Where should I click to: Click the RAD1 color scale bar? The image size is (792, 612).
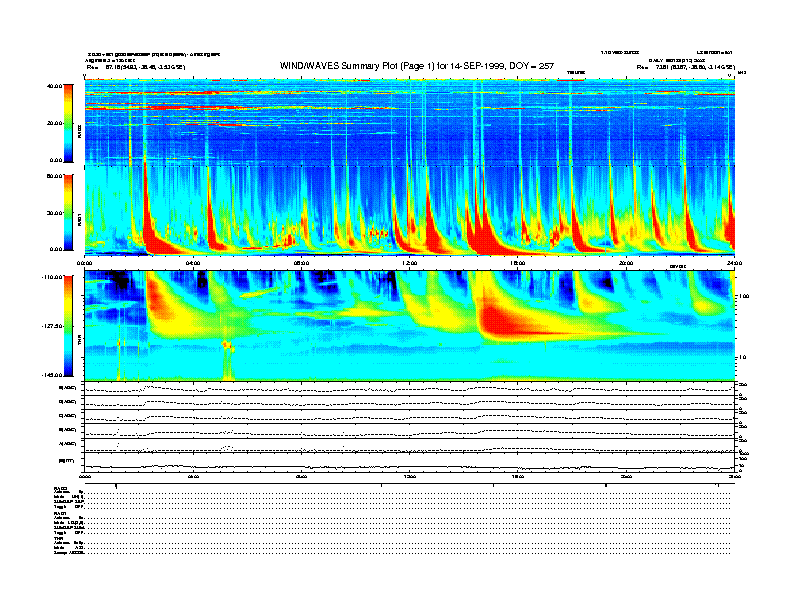click(x=68, y=212)
